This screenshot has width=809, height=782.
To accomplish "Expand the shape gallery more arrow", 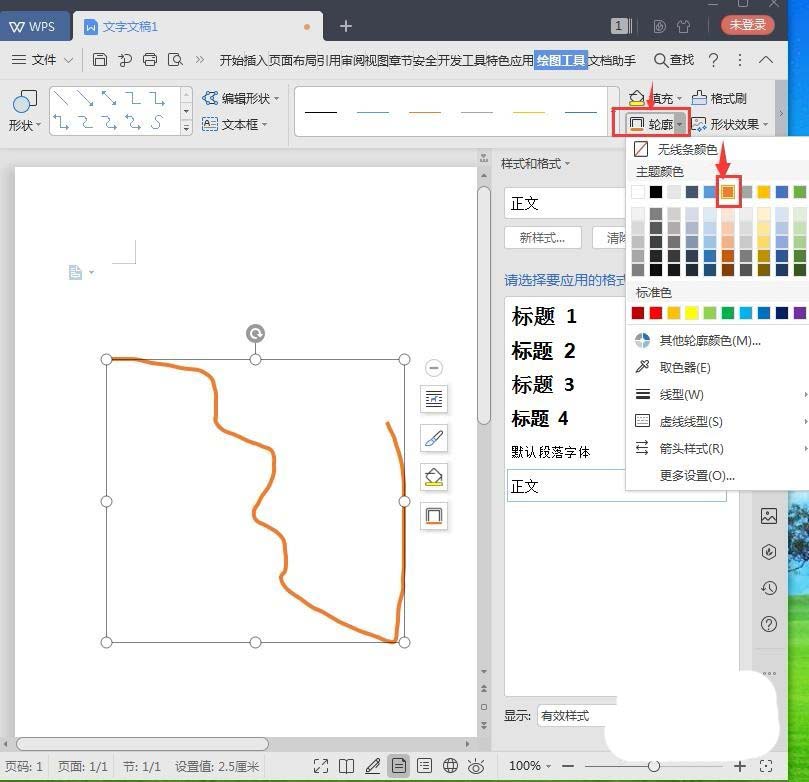I will (186, 127).
